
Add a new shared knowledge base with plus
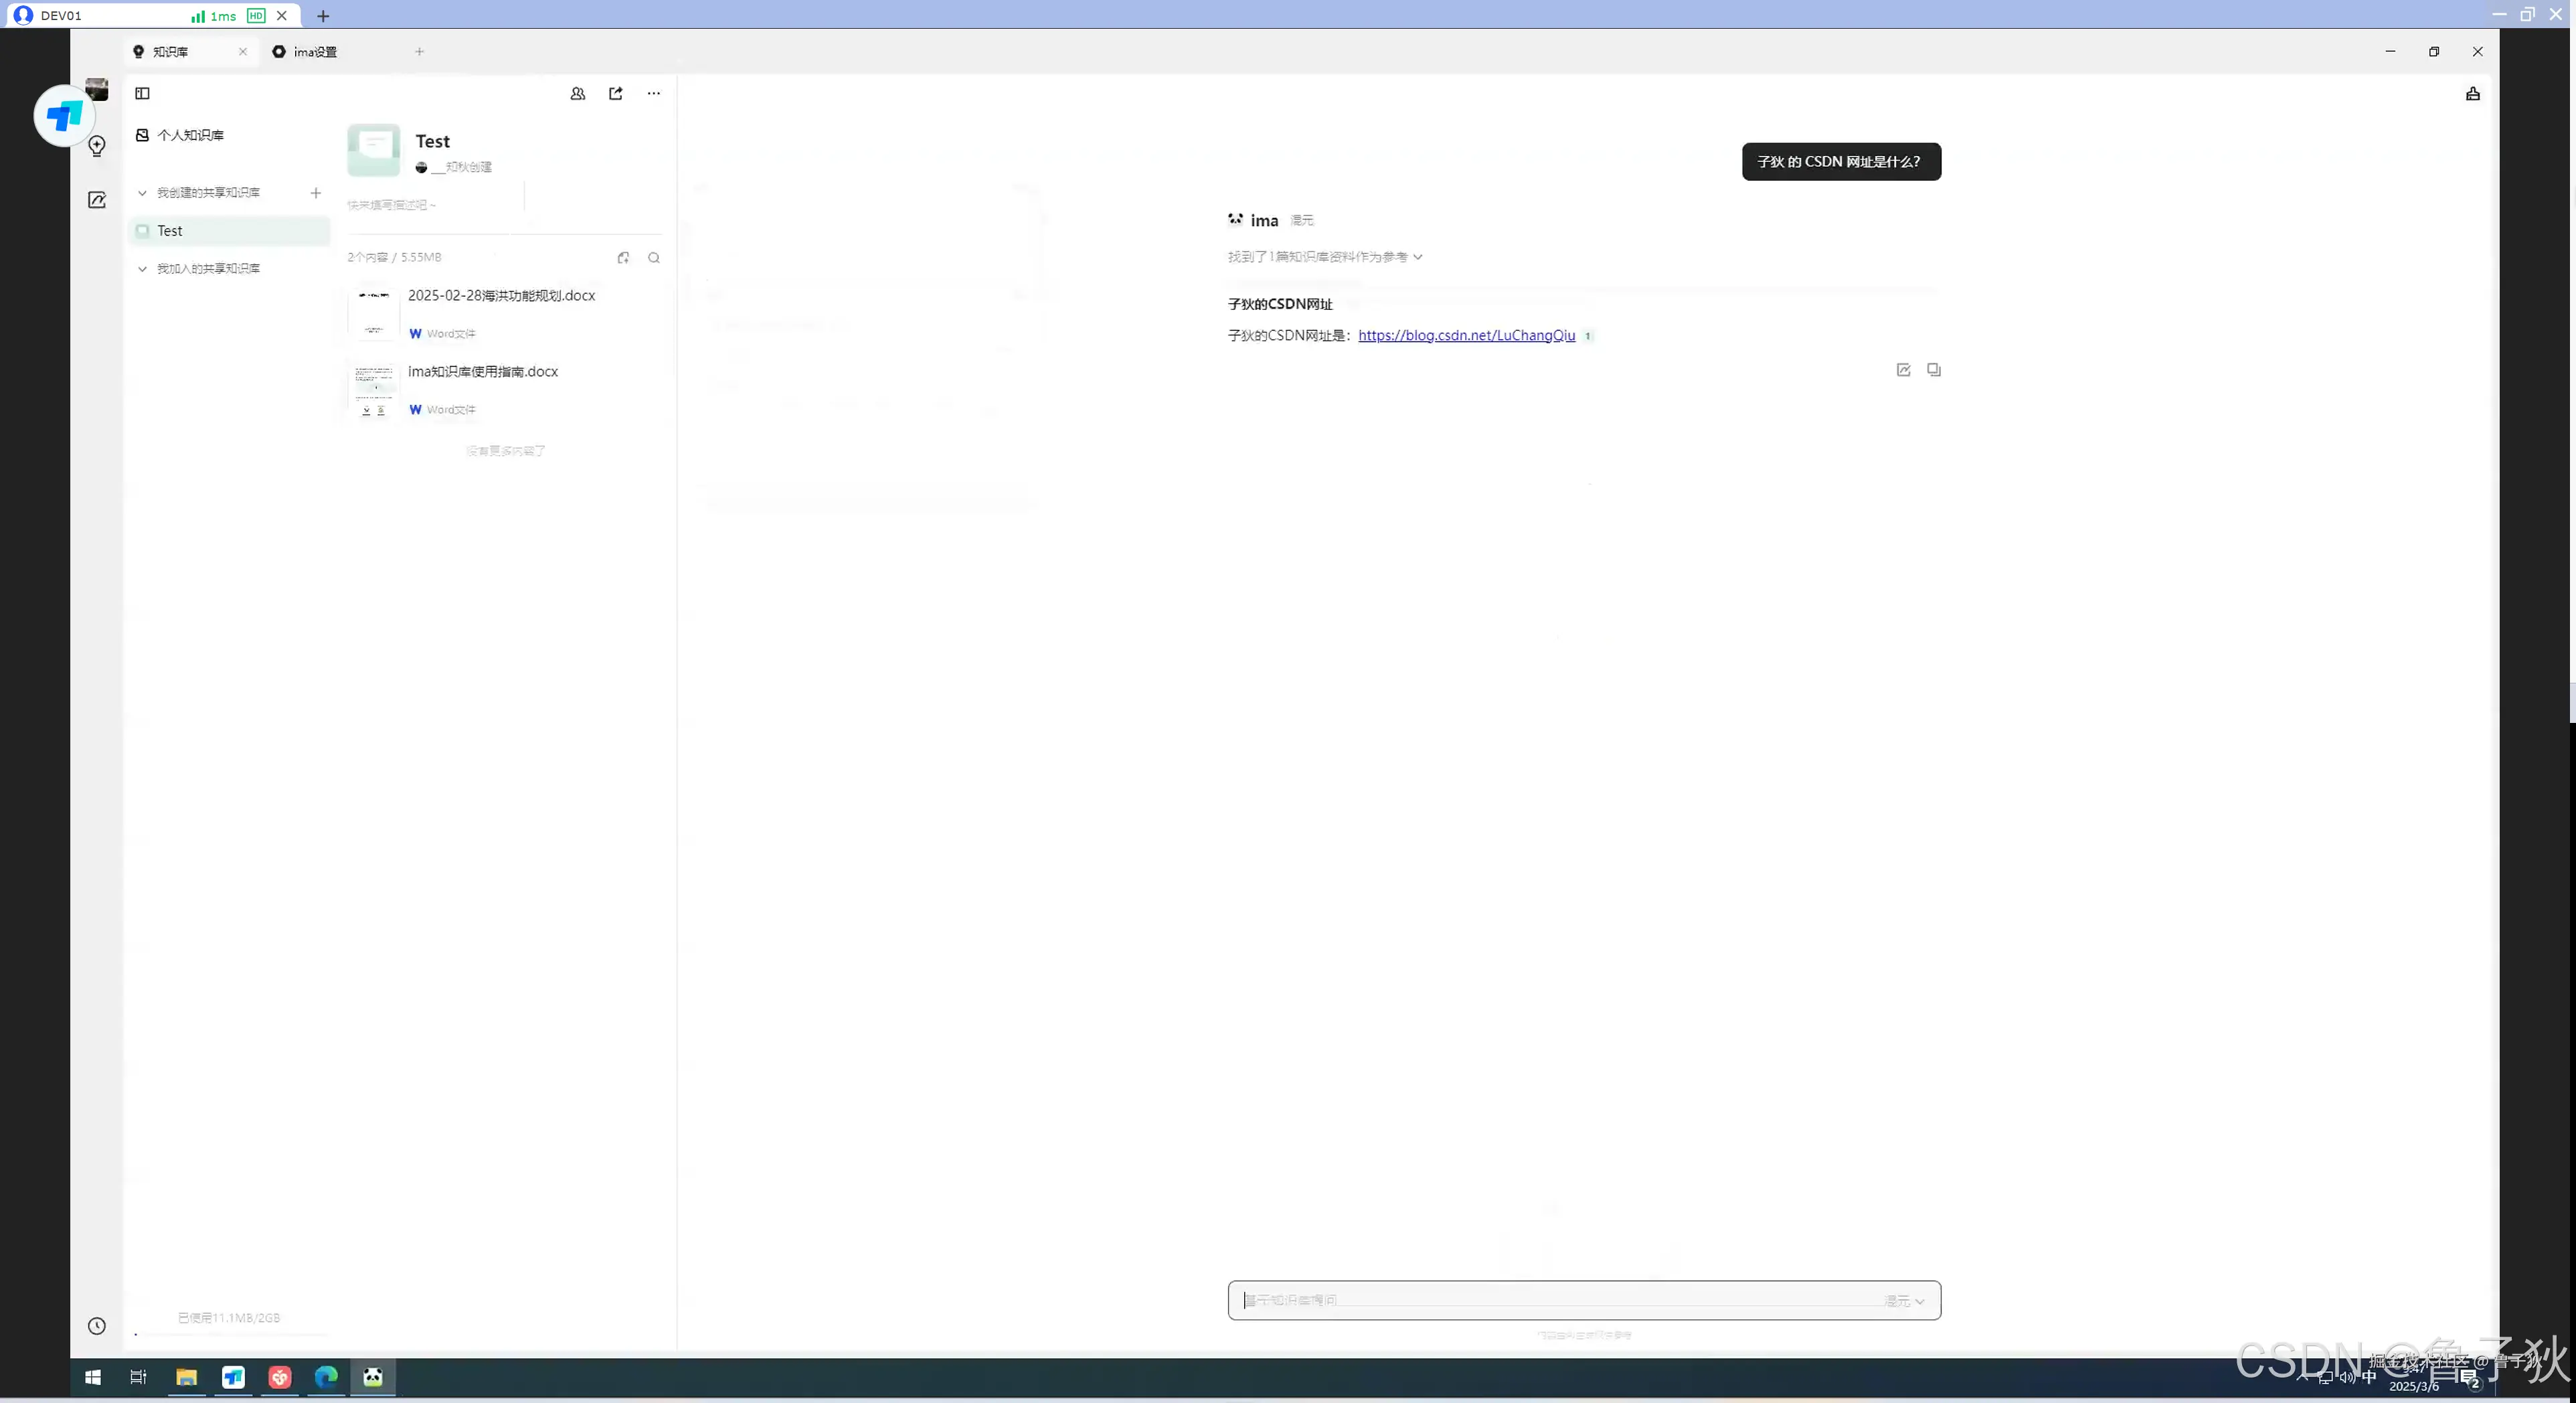pos(316,193)
